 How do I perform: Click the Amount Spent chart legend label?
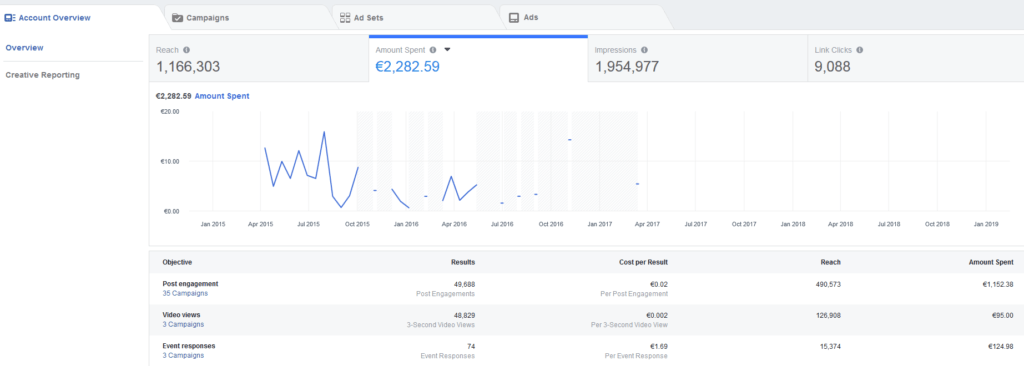click(x=222, y=96)
